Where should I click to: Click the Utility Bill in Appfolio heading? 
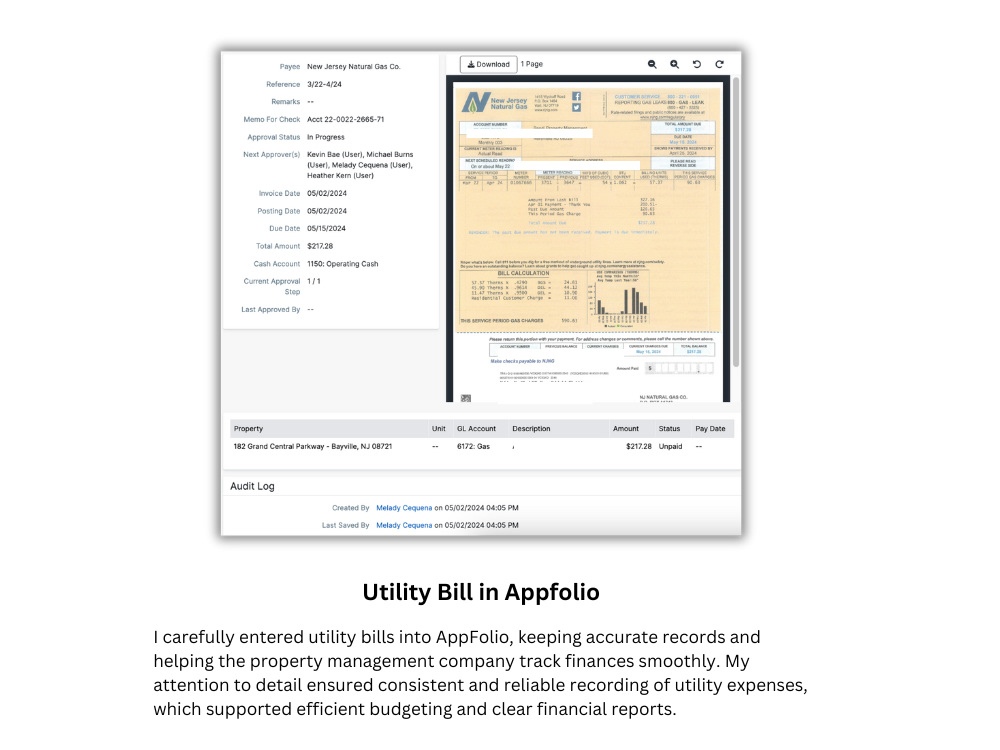[481, 592]
